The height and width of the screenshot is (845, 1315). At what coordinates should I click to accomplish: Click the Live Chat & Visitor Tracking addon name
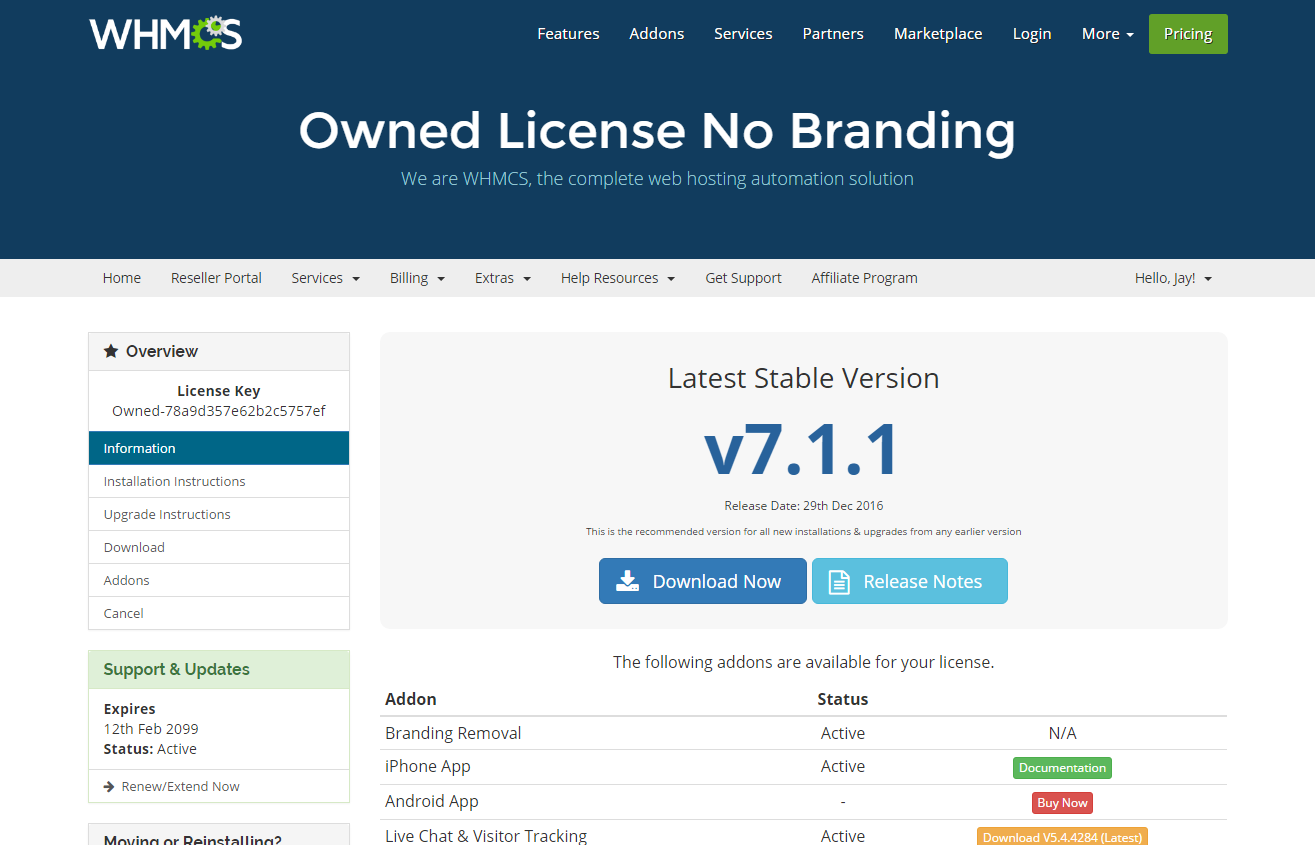pyautogui.click(x=486, y=835)
